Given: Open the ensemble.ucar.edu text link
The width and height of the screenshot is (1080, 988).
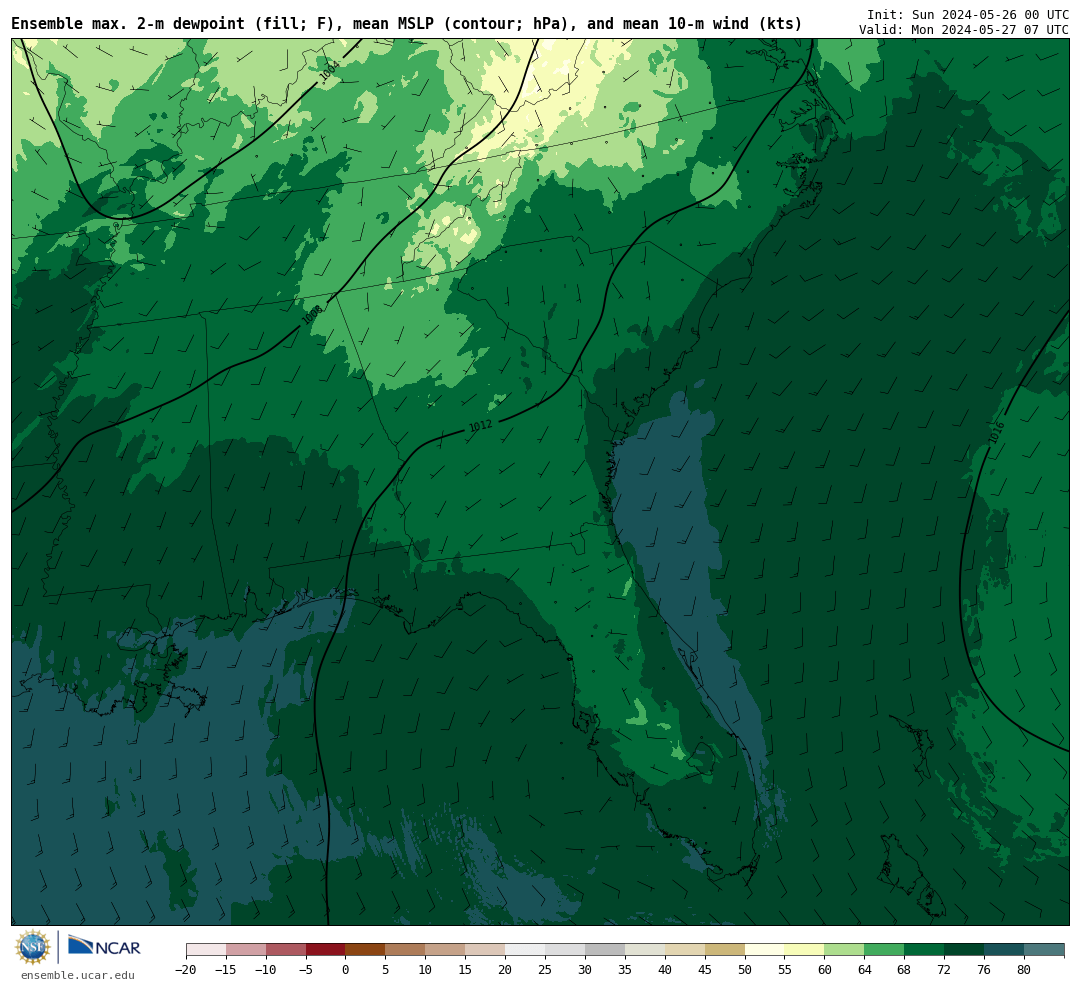Looking at the screenshot, I should (x=78, y=975).
